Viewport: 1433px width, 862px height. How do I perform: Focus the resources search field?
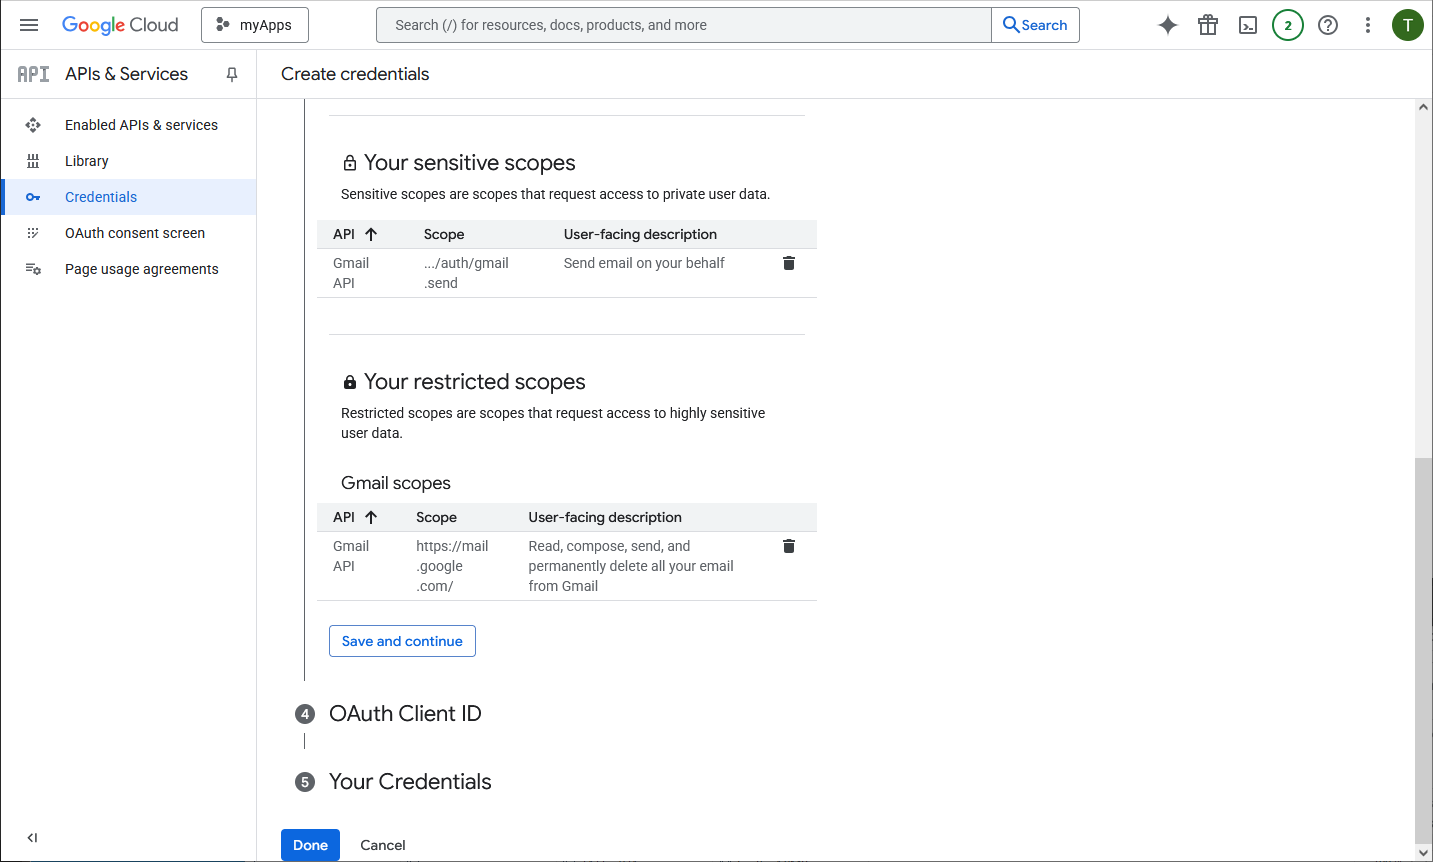click(684, 25)
